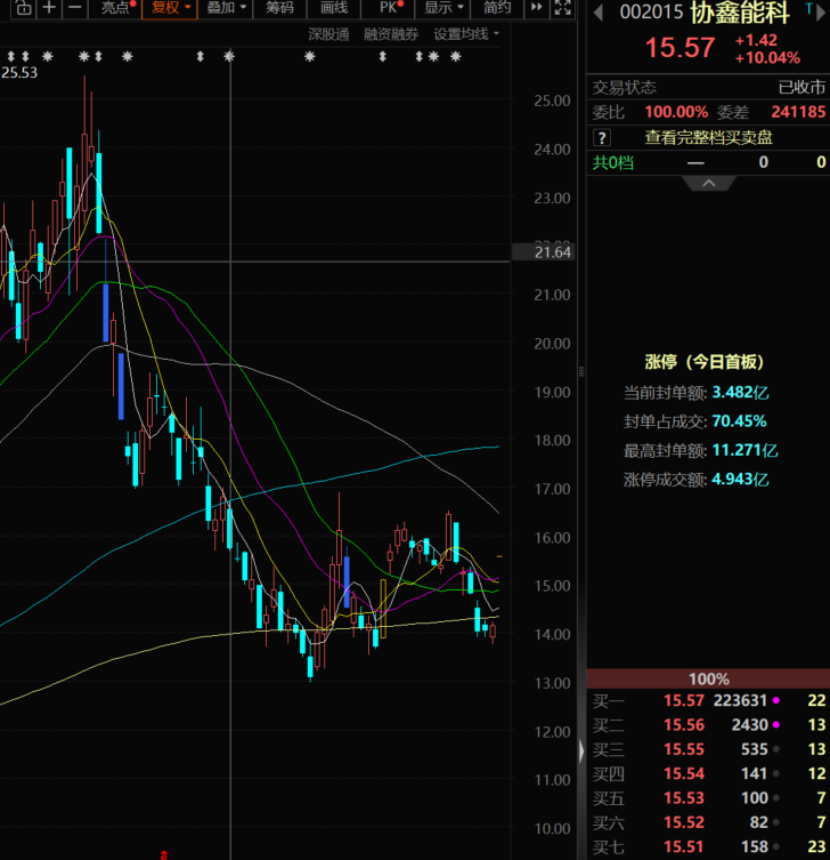Activate the 画线 drawing tools
Image resolution: width=830 pixels, height=860 pixels.
click(x=334, y=8)
